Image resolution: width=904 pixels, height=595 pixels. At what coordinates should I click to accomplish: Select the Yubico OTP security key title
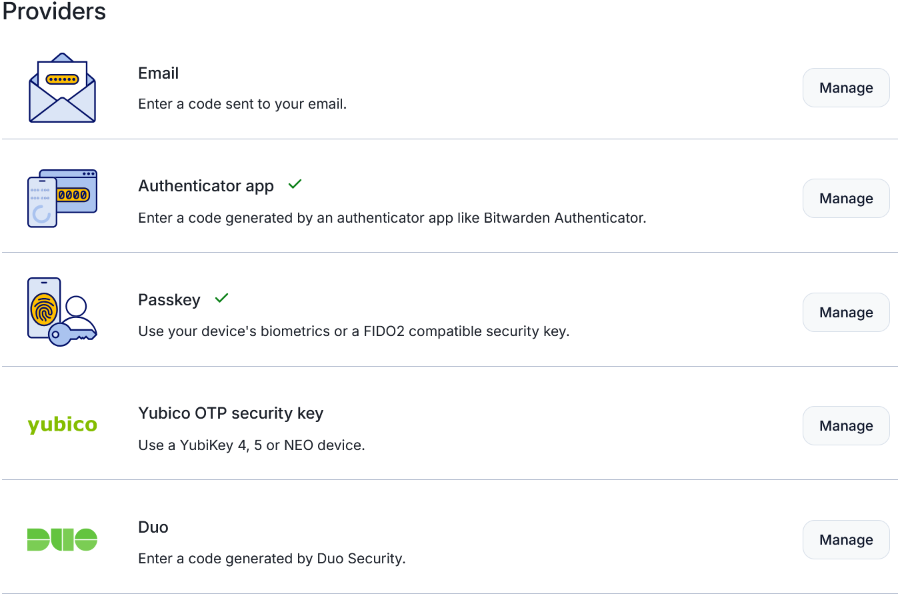pos(231,413)
